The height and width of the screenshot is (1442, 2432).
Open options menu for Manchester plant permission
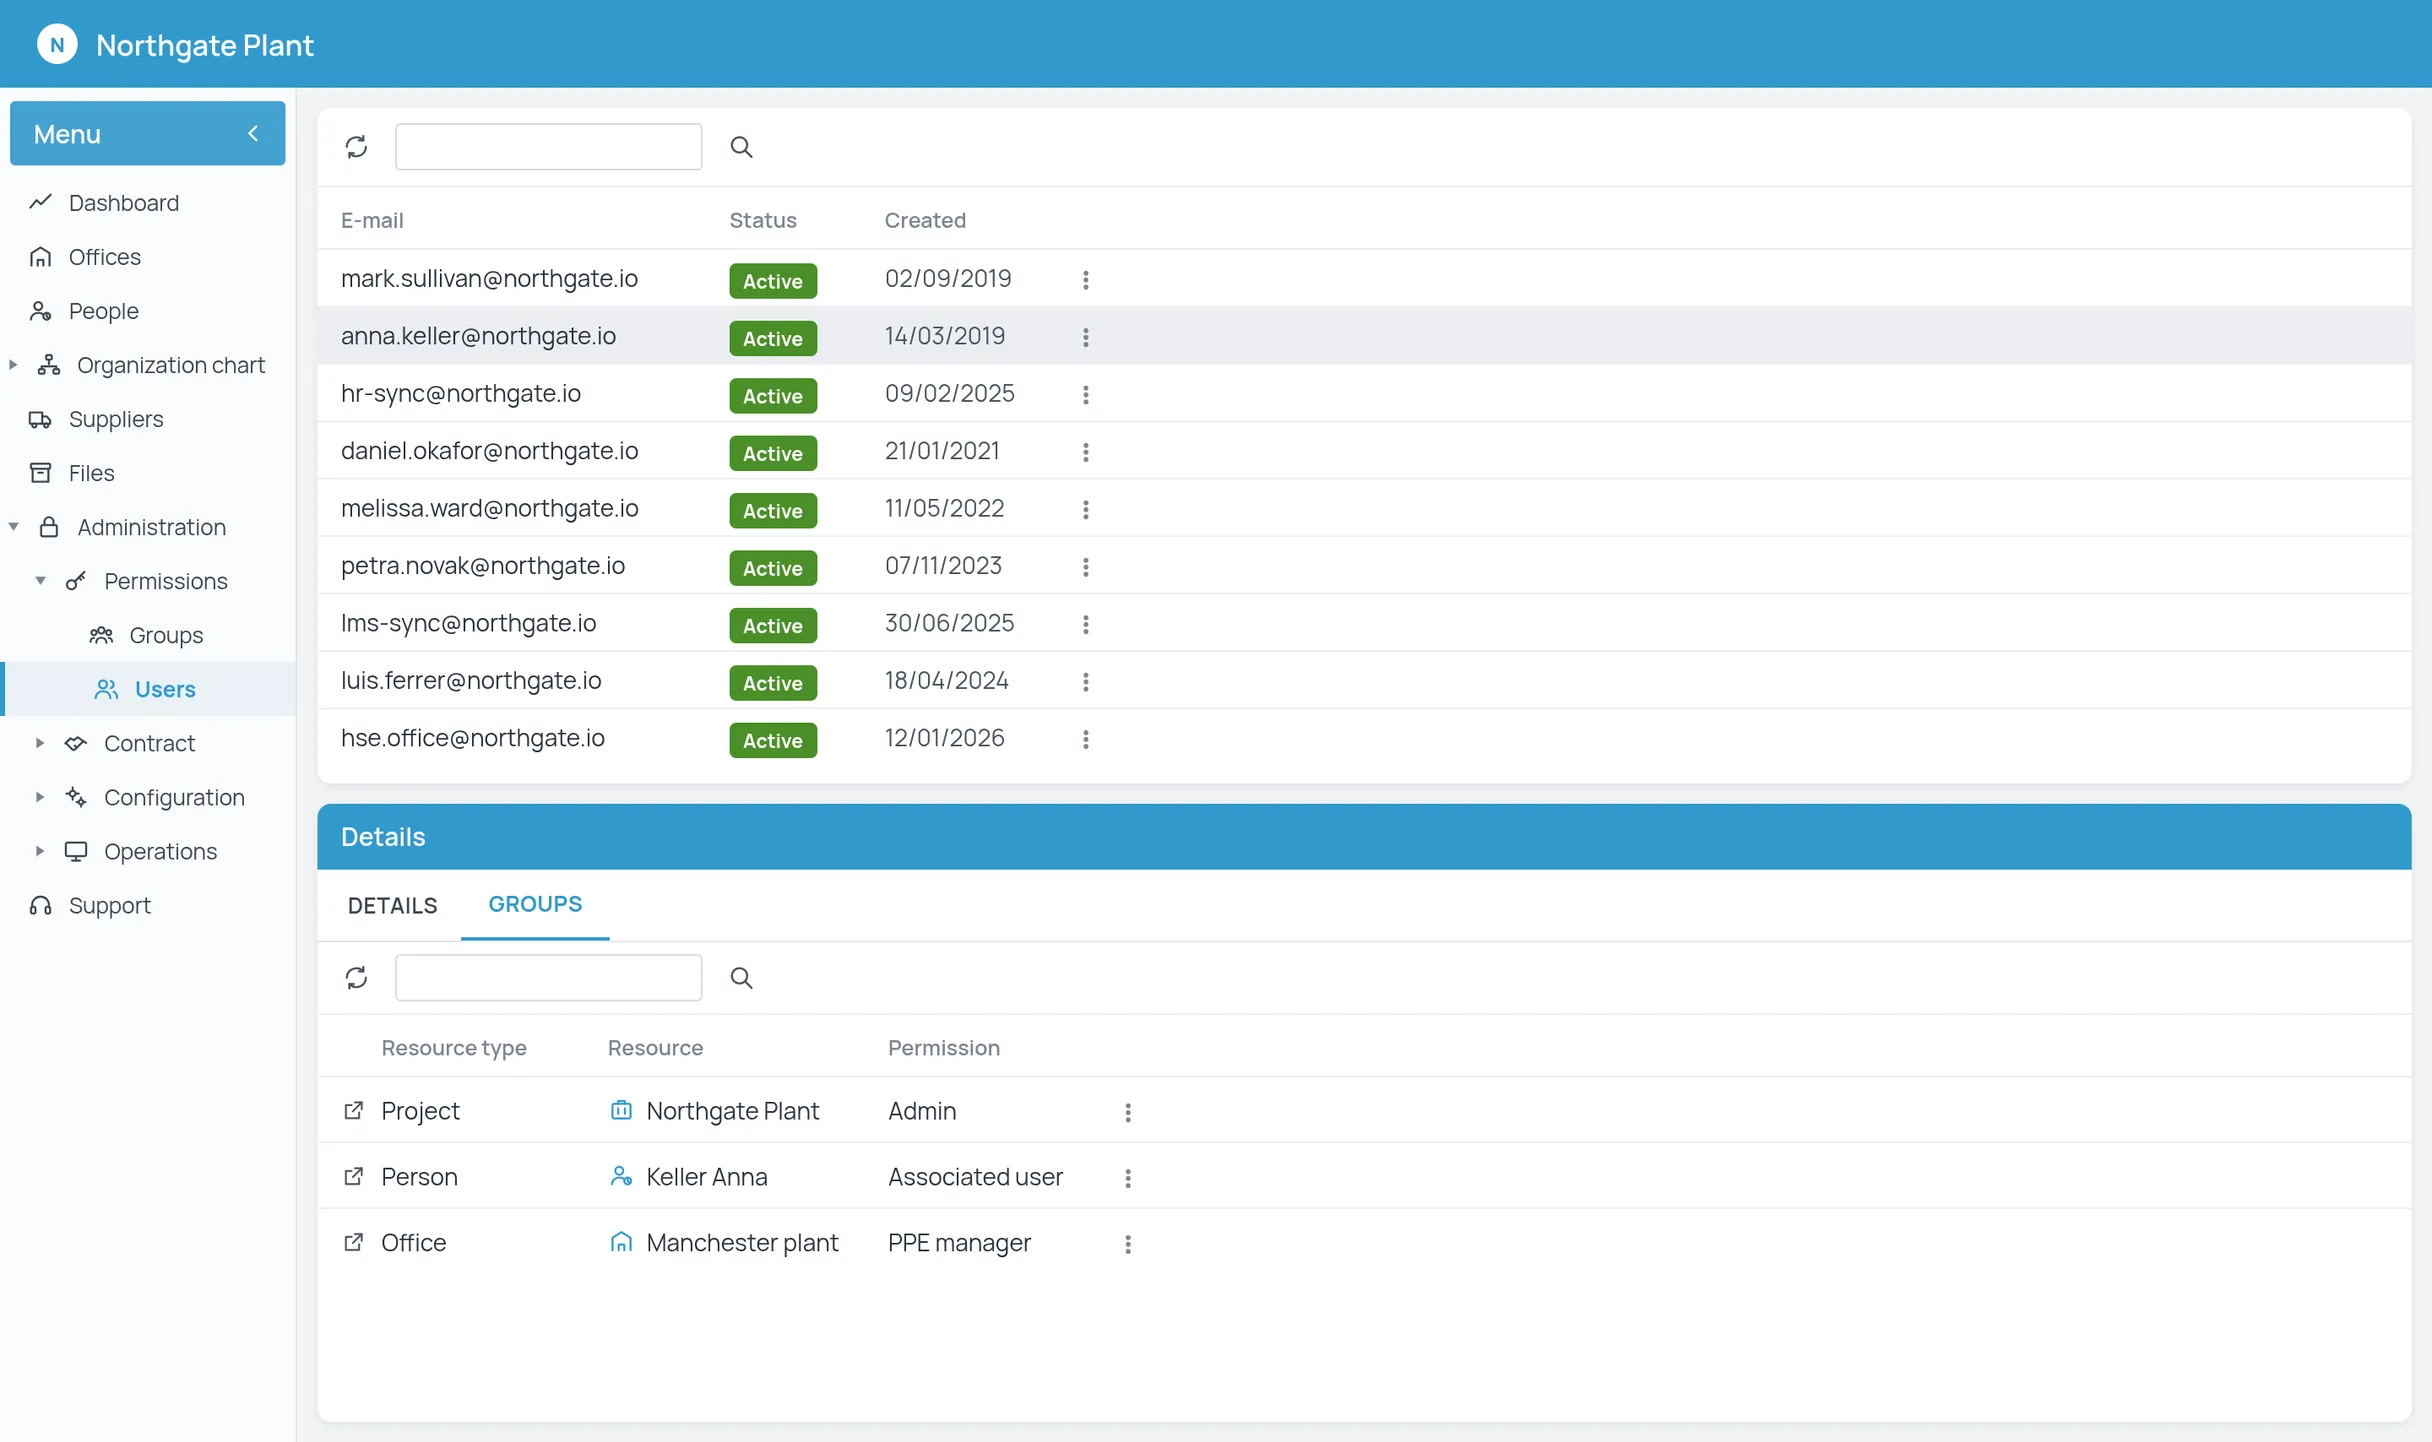1127,1243
